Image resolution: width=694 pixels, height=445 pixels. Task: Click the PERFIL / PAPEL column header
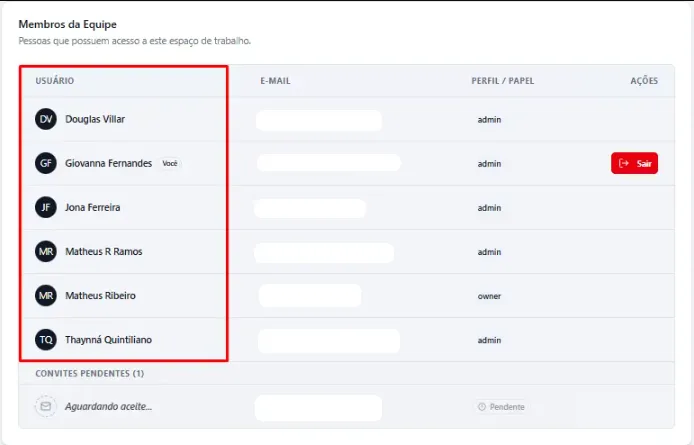click(503, 81)
